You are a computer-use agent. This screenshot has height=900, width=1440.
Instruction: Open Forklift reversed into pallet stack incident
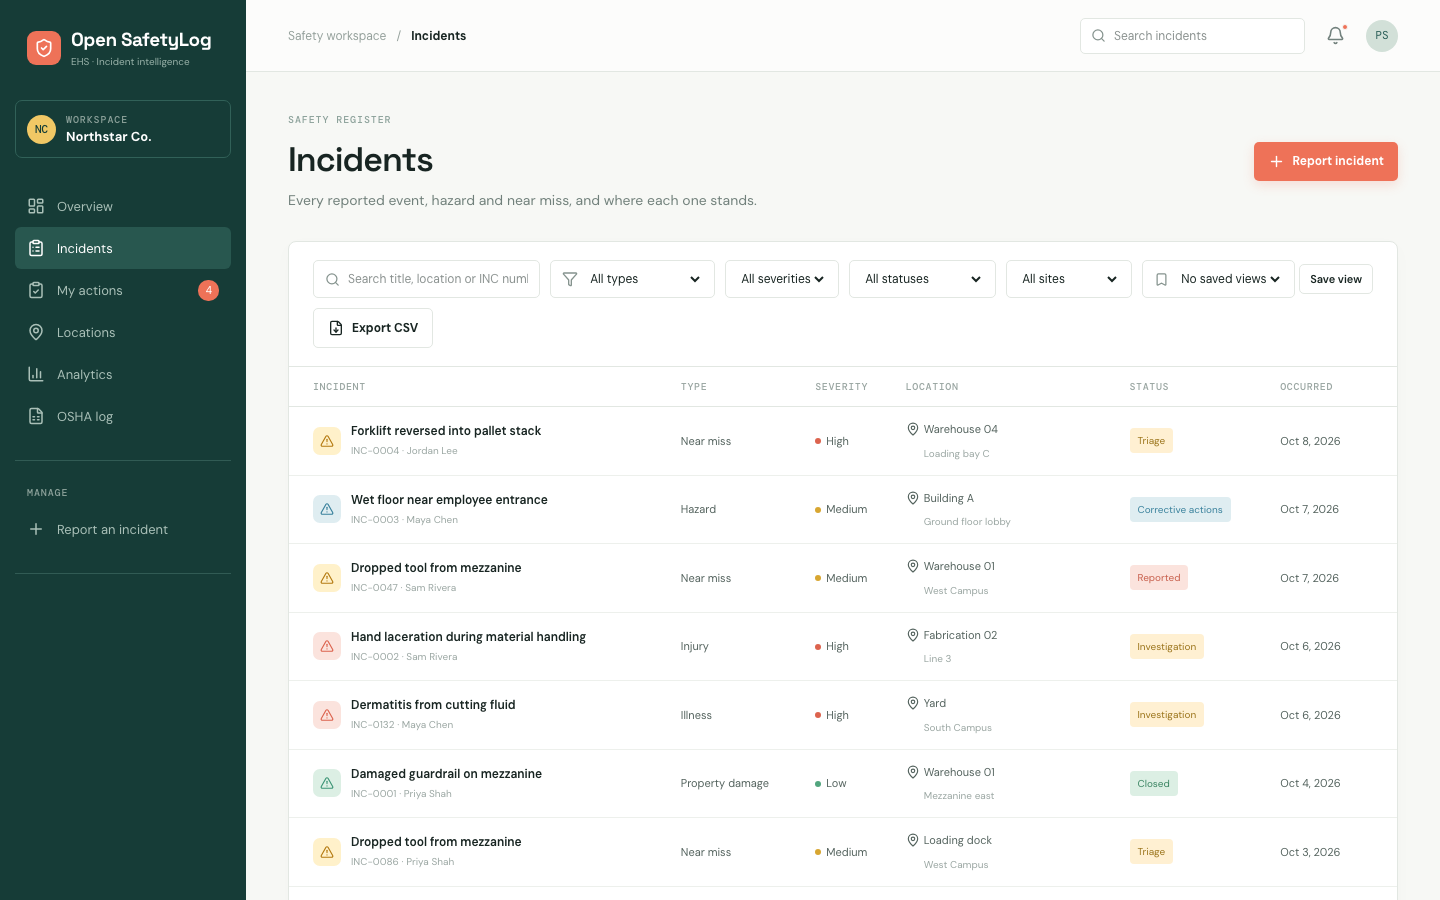tap(446, 431)
